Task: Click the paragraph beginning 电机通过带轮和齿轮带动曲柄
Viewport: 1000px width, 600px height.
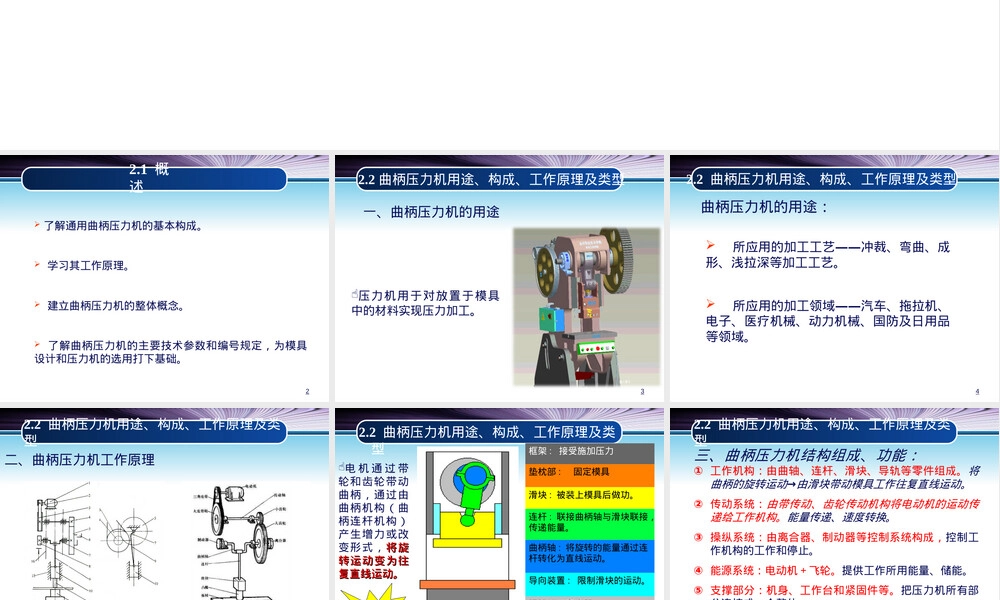Action: tap(374, 521)
